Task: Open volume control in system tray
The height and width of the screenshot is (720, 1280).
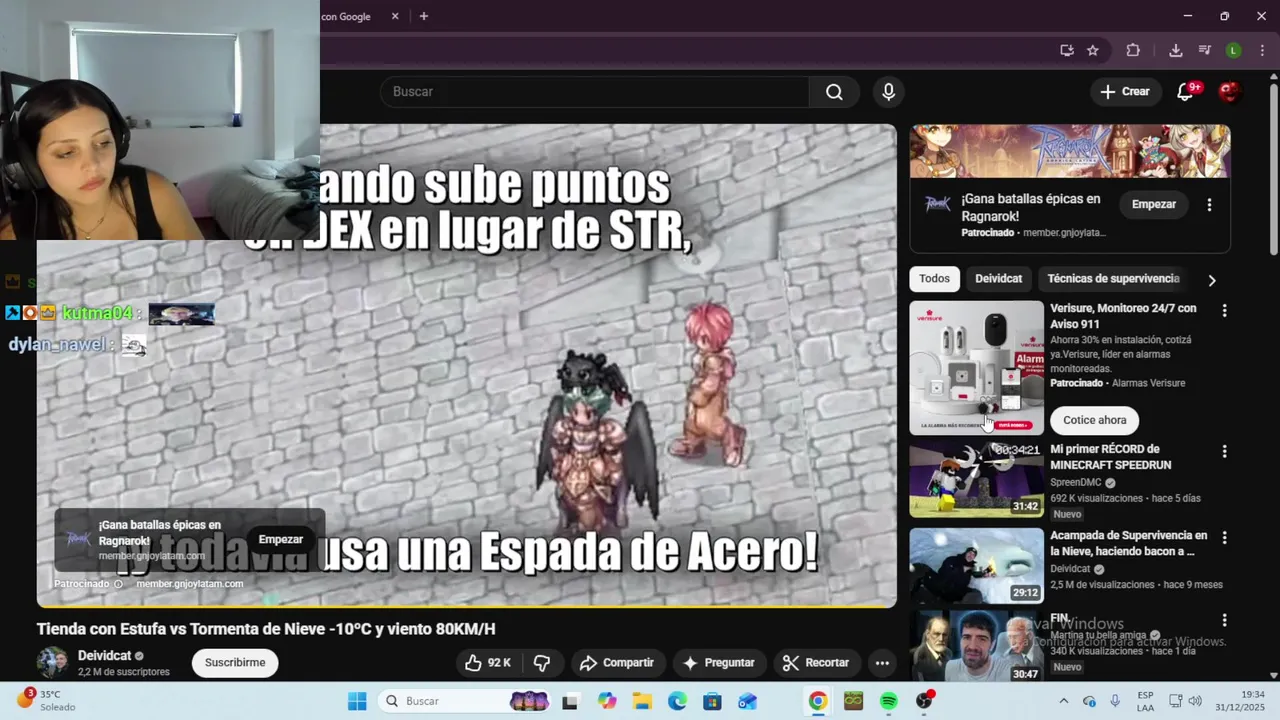Action: pyautogui.click(x=1195, y=701)
